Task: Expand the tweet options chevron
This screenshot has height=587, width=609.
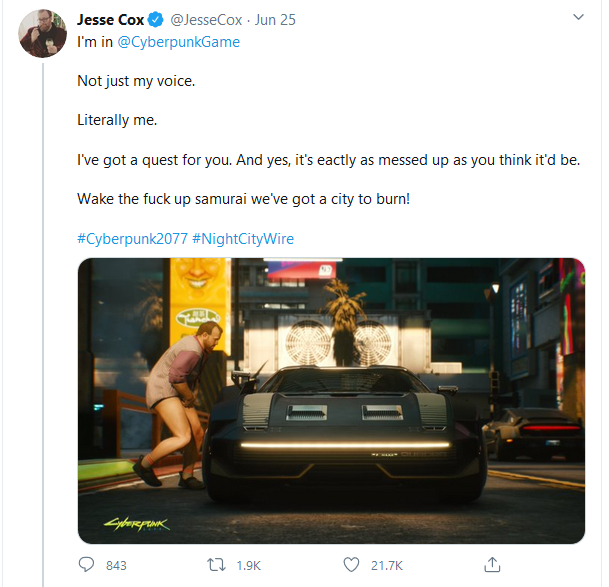Action: coord(578,17)
